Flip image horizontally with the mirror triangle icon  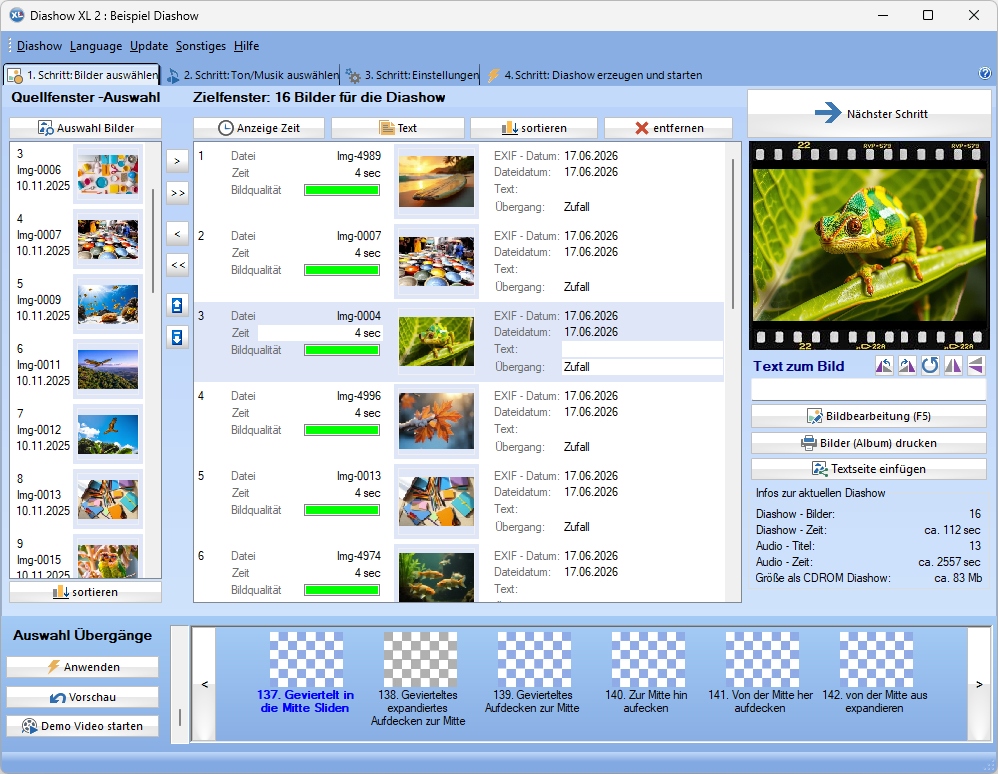(953, 366)
